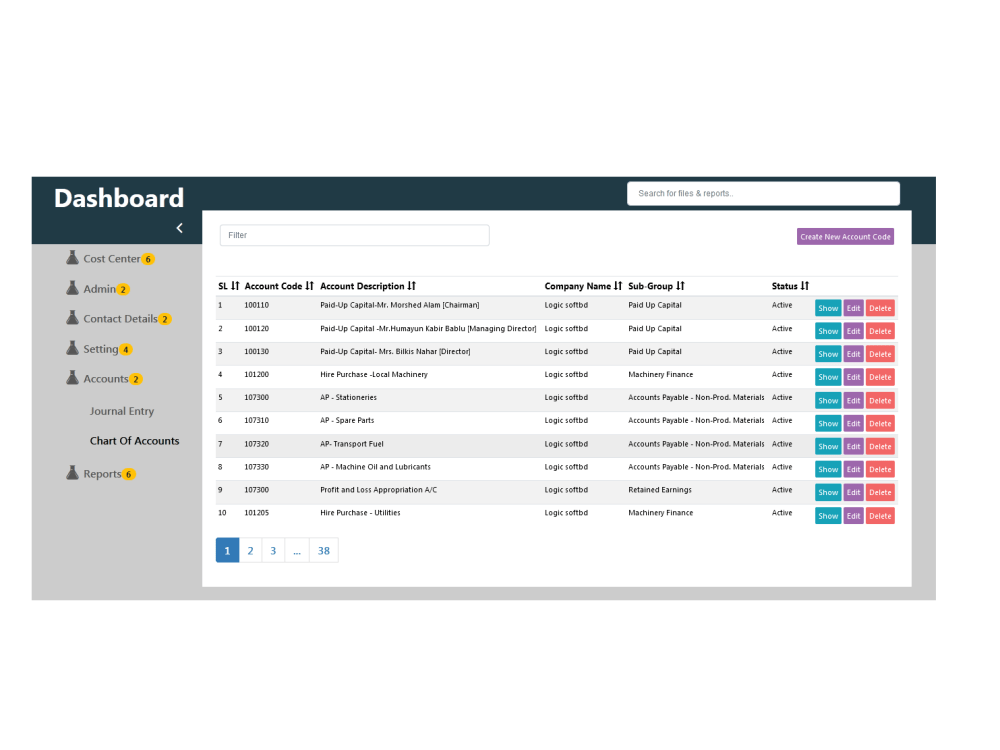1000x750 pixels.
Task: Edit Profit and Loss Appropriation A/C row
Action: click(x=853, y=492)
